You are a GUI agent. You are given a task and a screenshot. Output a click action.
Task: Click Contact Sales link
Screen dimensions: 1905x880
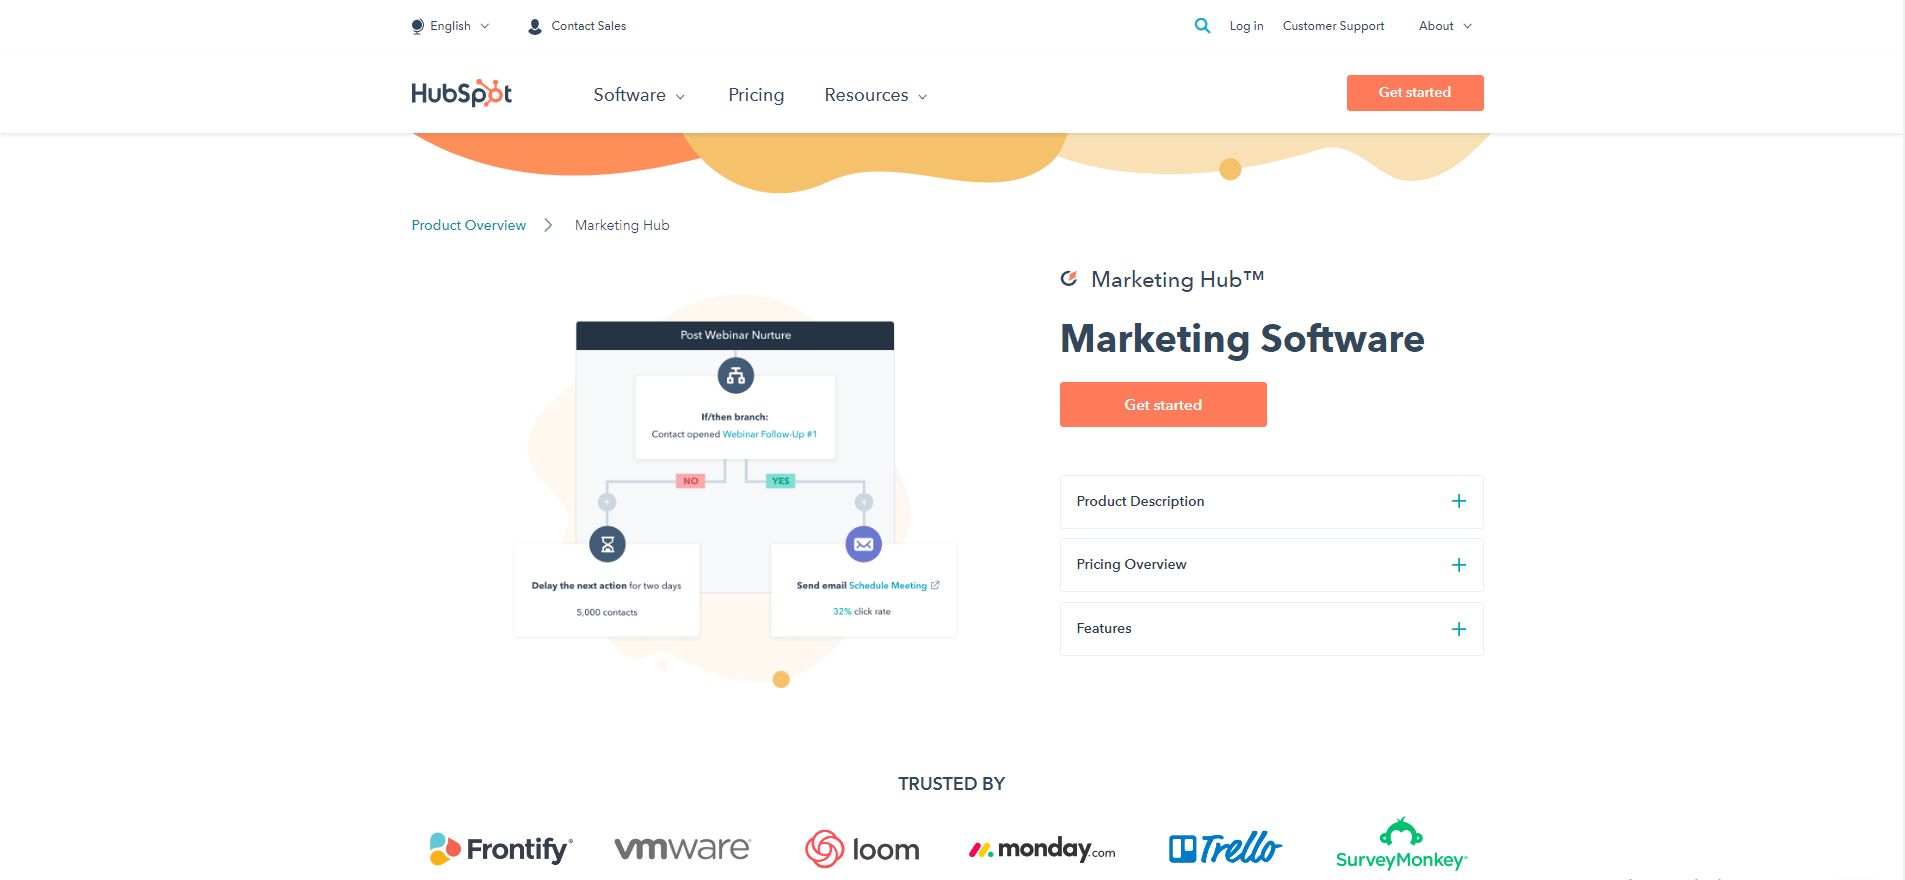589,26
